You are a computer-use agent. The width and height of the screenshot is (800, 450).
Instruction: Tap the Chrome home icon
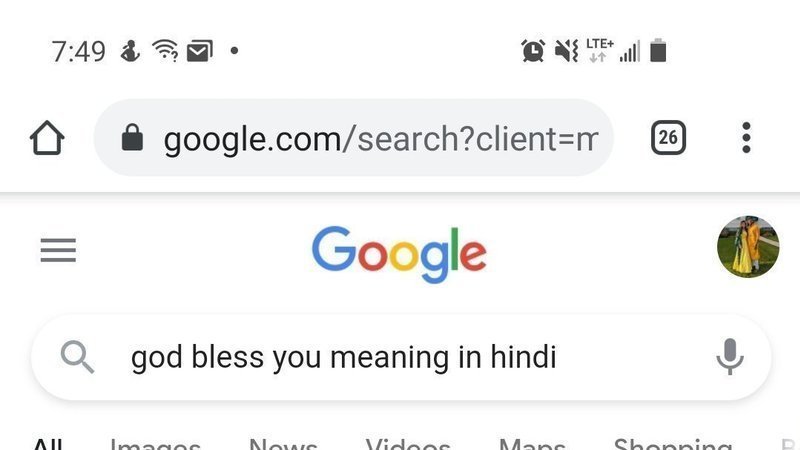tap(47, 138)
